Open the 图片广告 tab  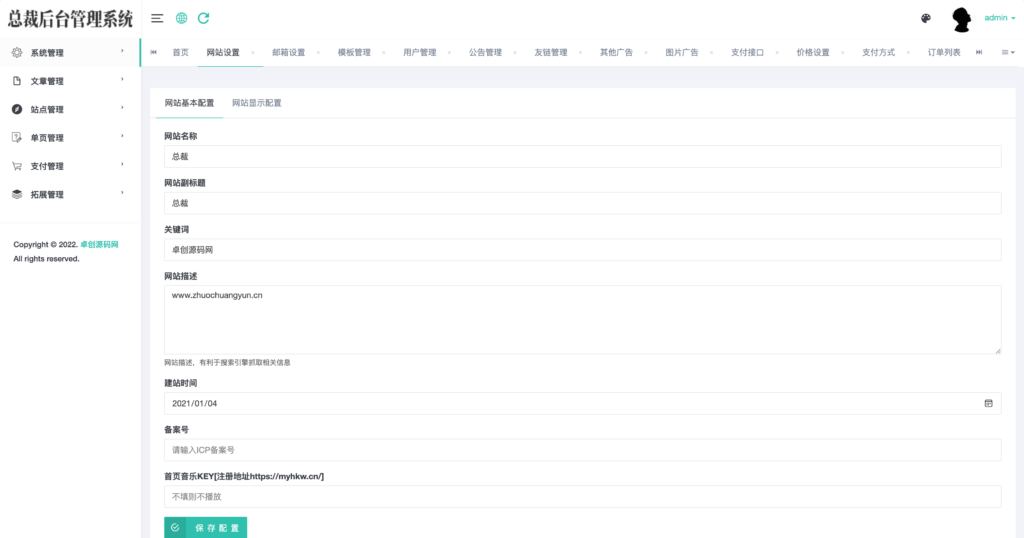(x=682, y=52)
